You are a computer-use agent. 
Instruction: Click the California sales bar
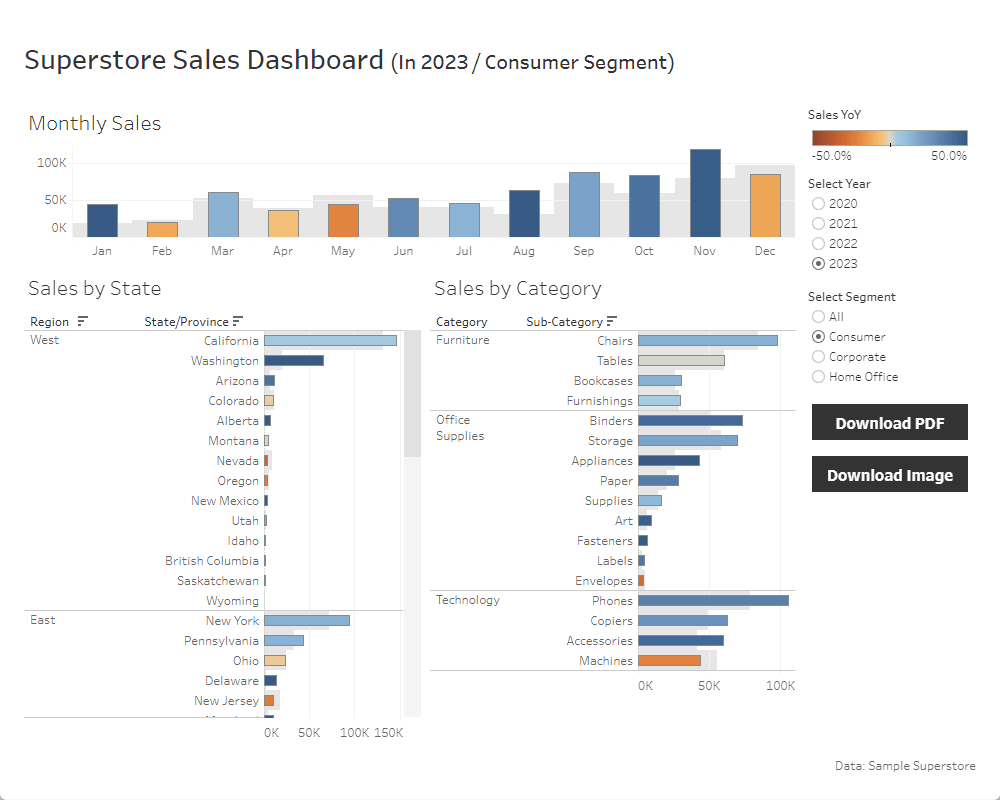tap(330, 341)
